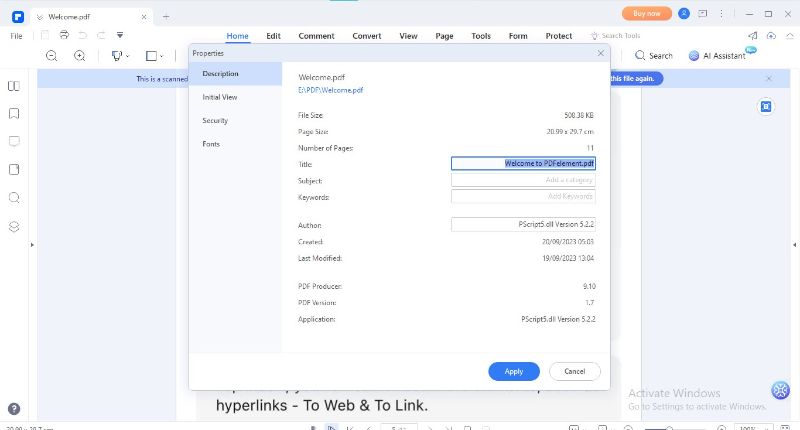Click the floating AI helper icon bottom right
This screenshot has width=800, height=430.
(781, 390)
